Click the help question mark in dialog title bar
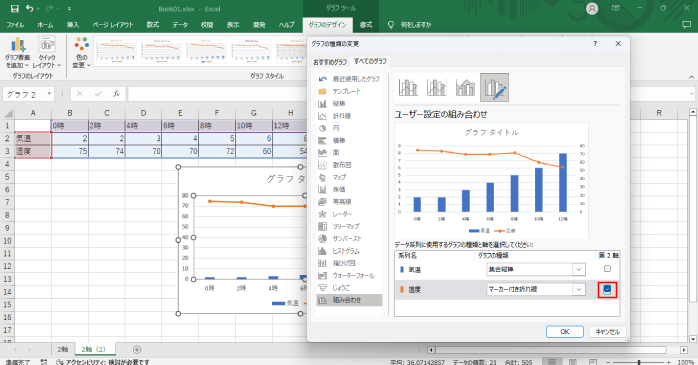This screenshot has width=698, height=365. (595, 44)
